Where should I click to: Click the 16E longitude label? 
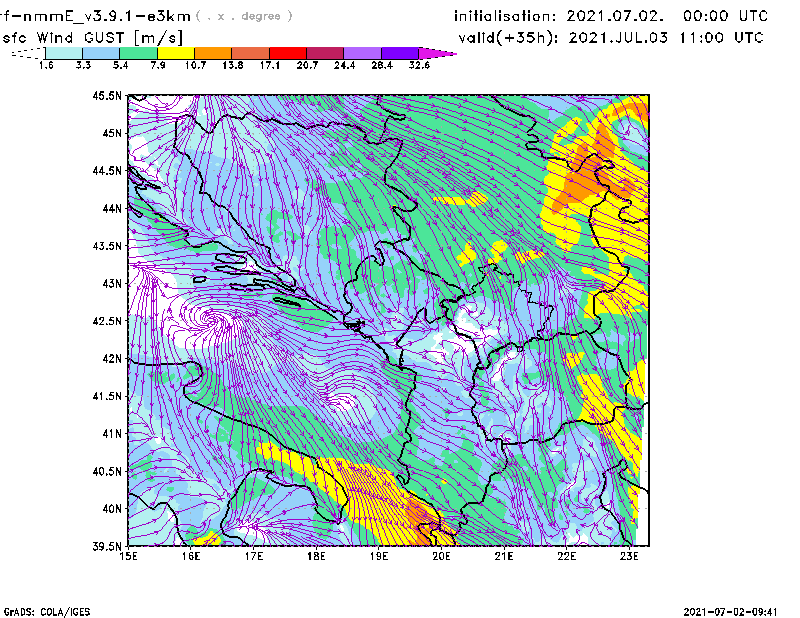[191, 556]
